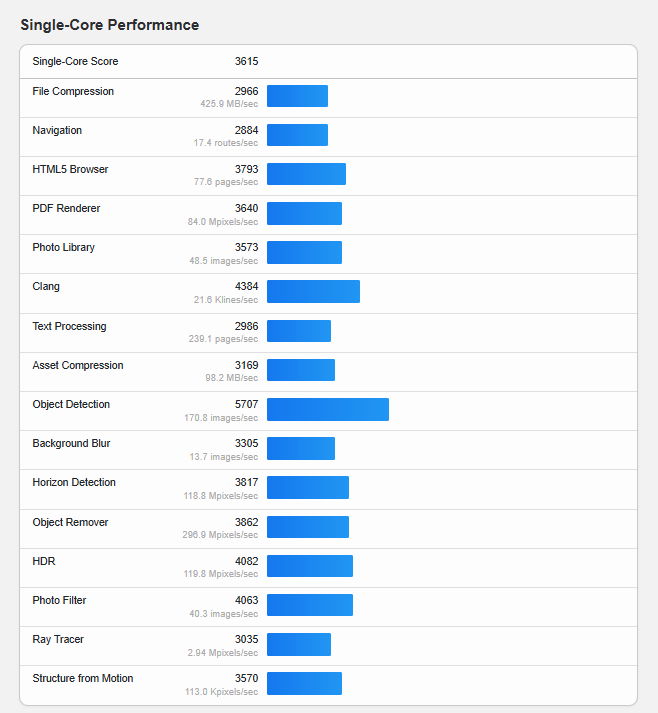Click the HDR benchmark score bar
Image resolution: width=658 pixels, height=713 pixels.
pos(309,566)
